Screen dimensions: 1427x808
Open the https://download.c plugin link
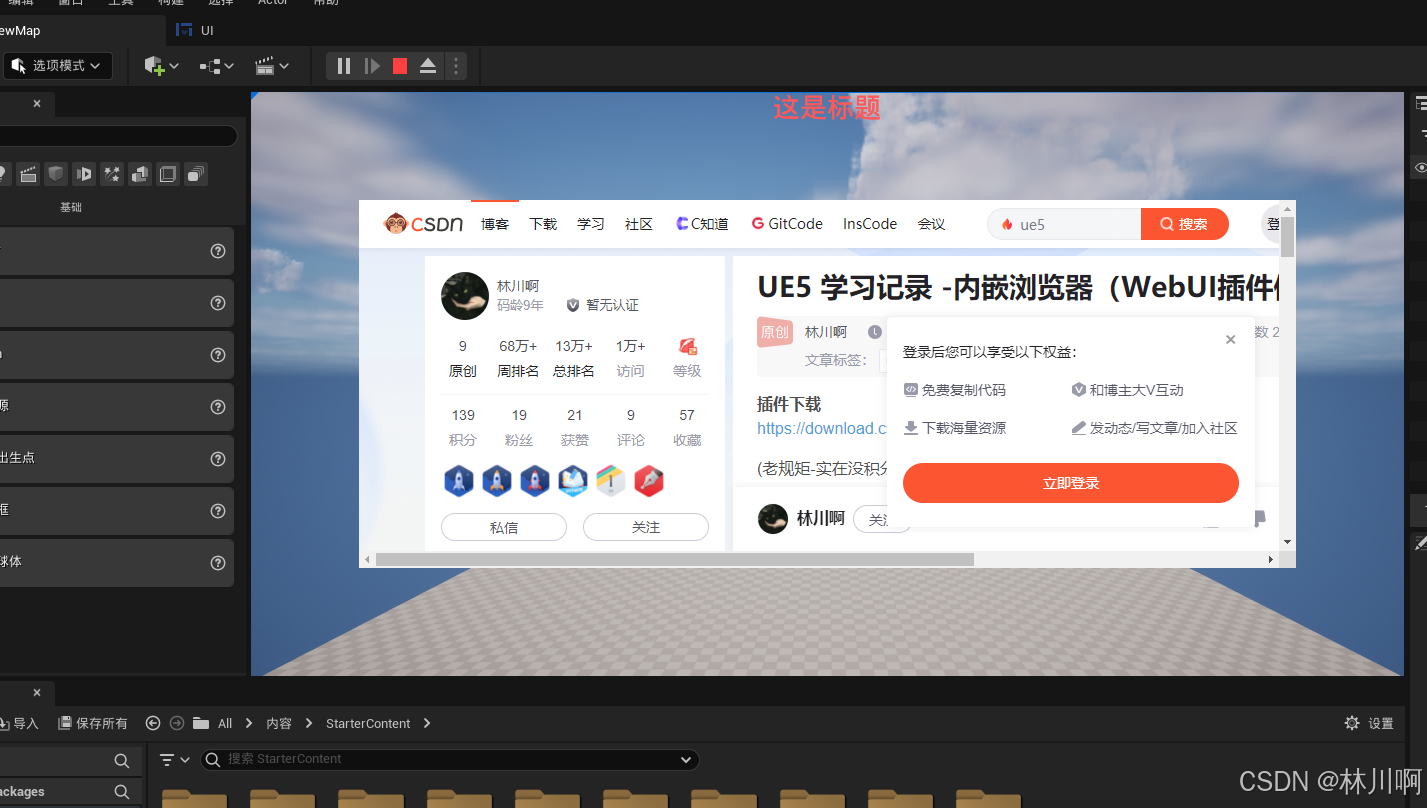pos(822,428)
